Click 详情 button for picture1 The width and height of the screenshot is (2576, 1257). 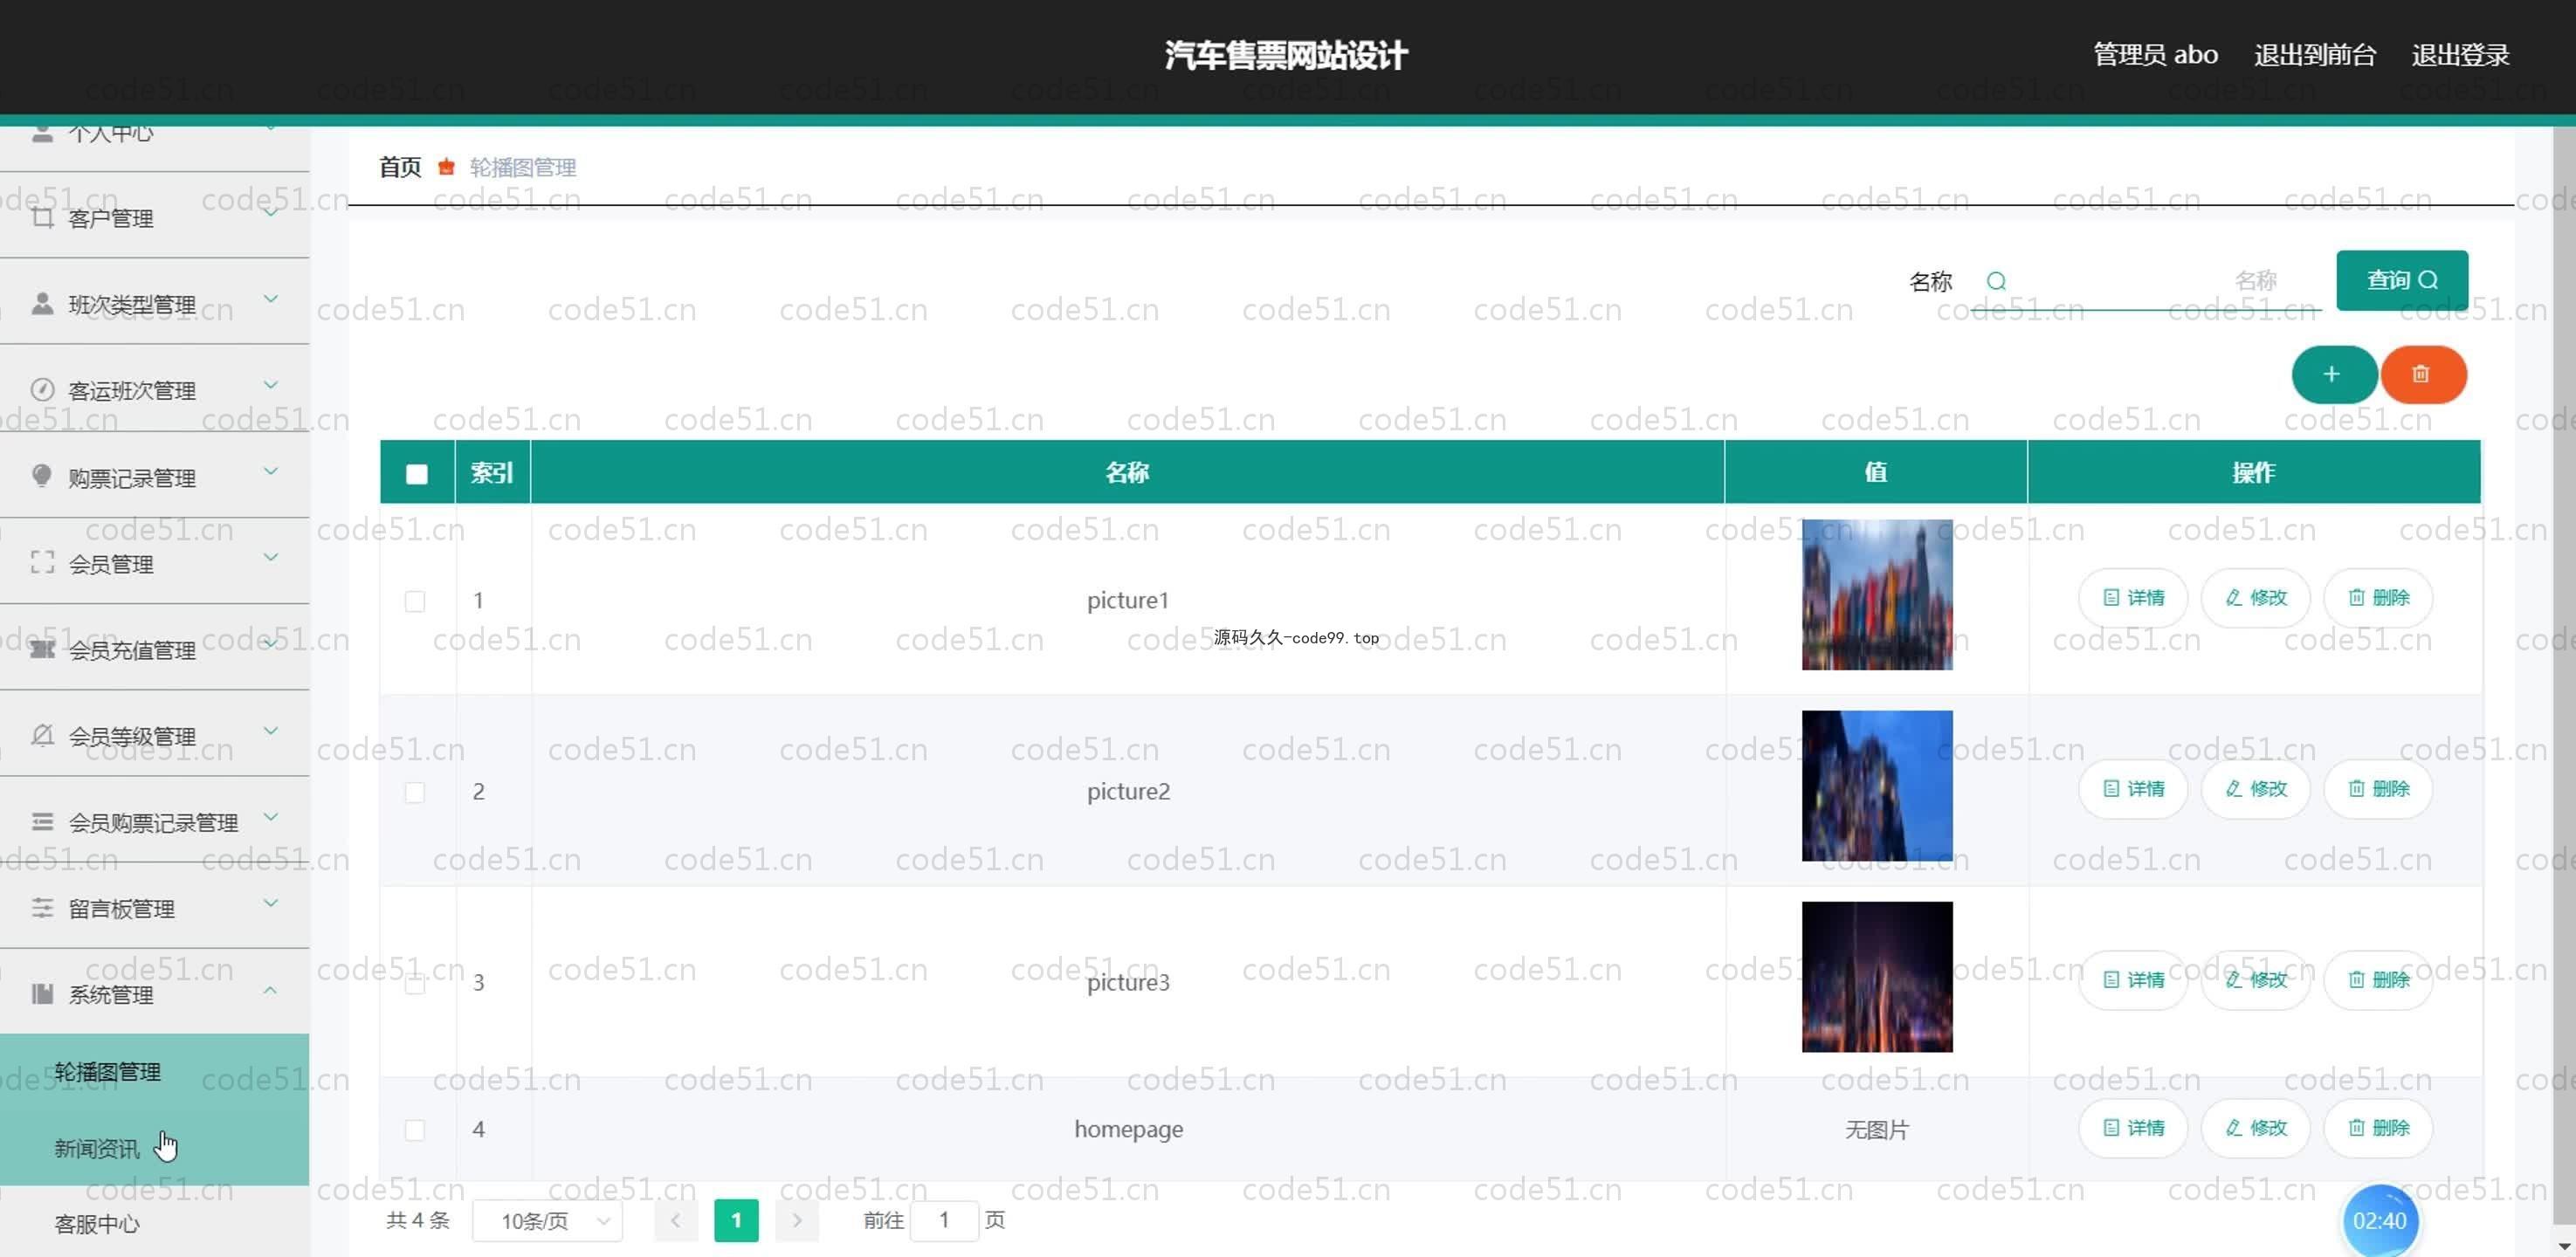[x=2133, y=598]
